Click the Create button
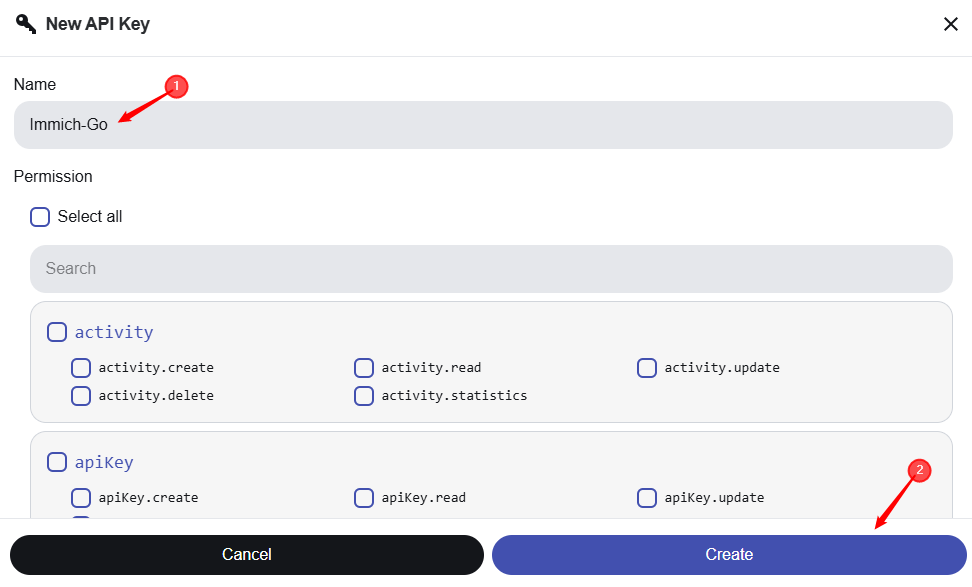 (728, 555)
